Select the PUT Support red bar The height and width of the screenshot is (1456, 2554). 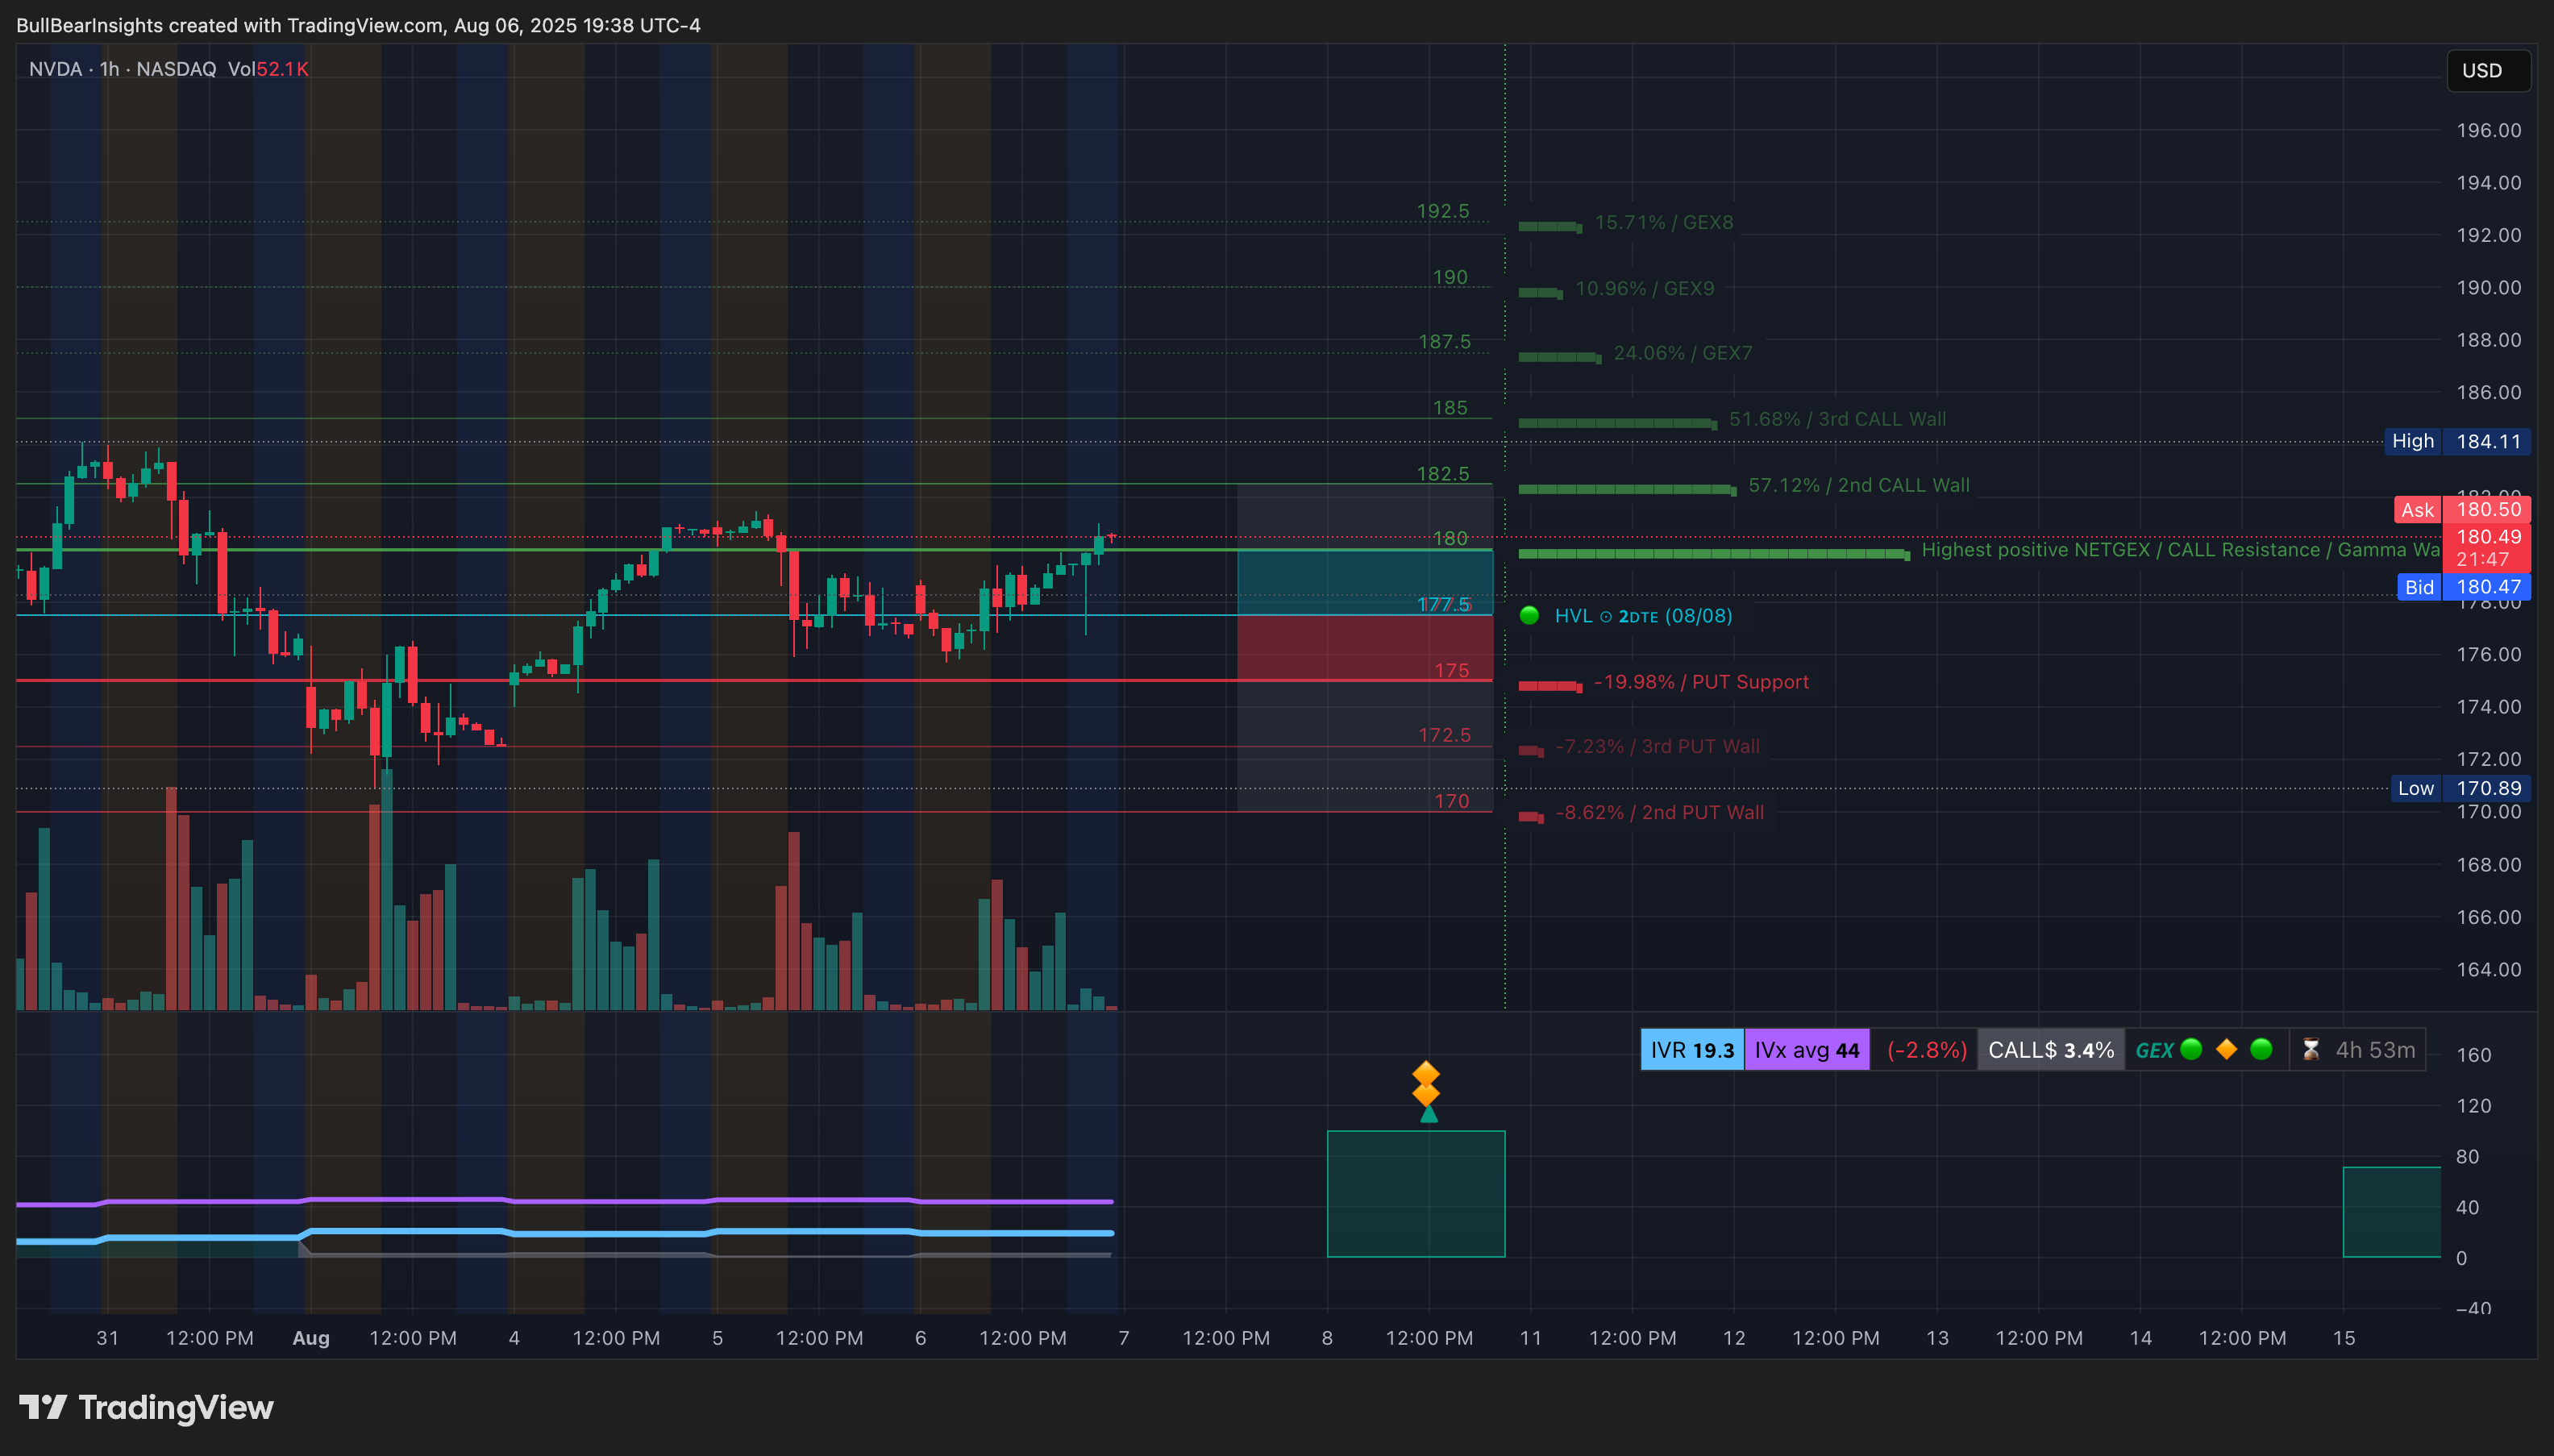pos(1550,686)
